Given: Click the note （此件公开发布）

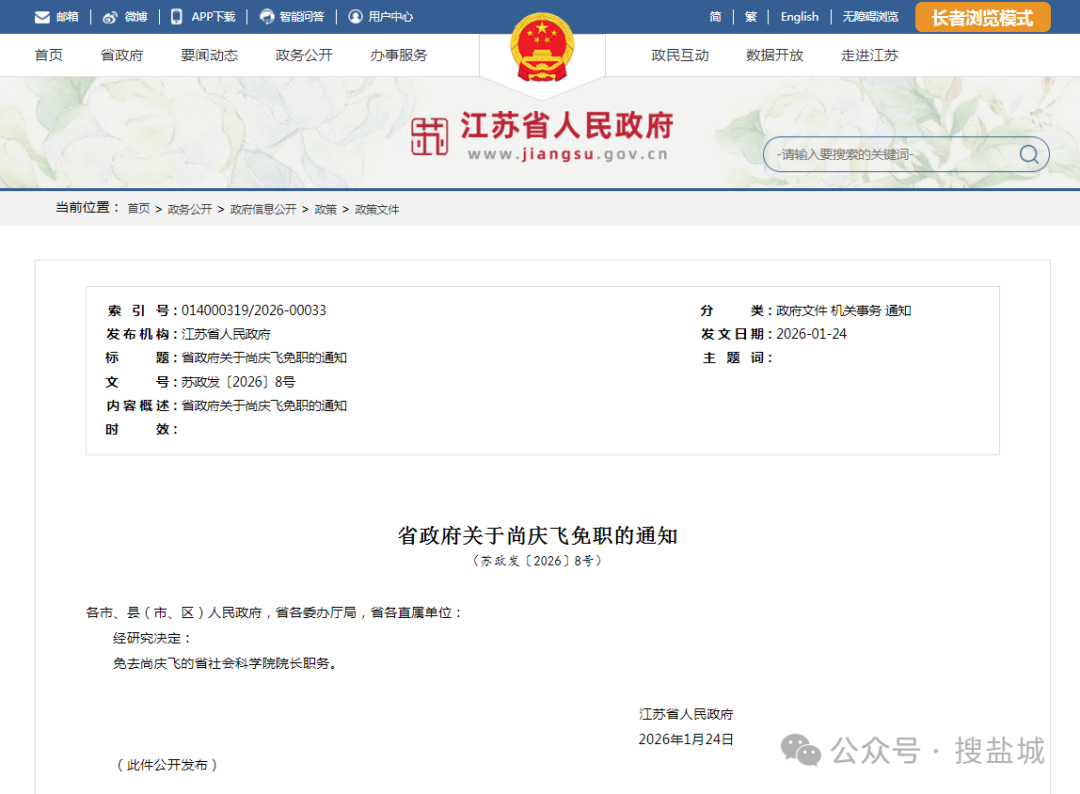Looking at the screenshot, I should point(167,764).
